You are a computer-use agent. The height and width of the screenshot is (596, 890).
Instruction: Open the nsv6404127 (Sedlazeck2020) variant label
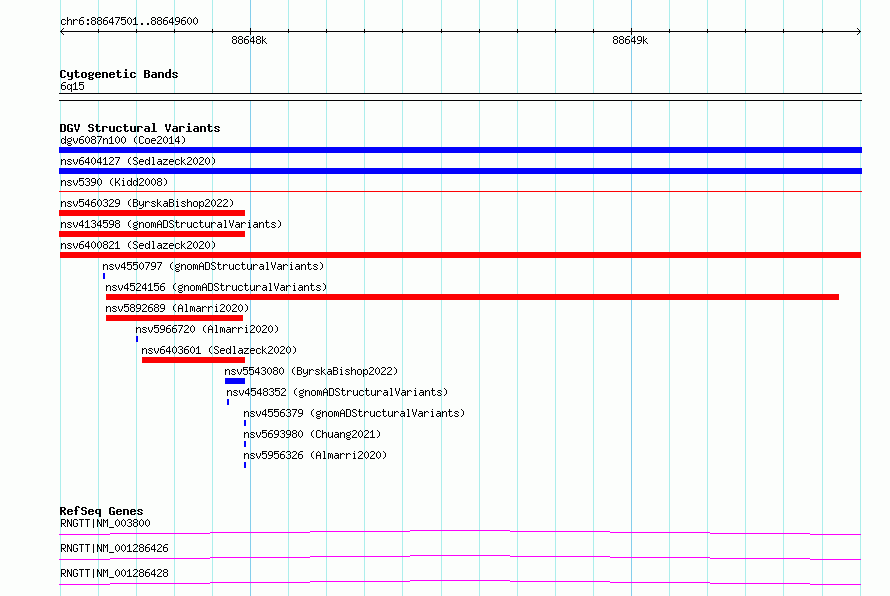point(138,161)
